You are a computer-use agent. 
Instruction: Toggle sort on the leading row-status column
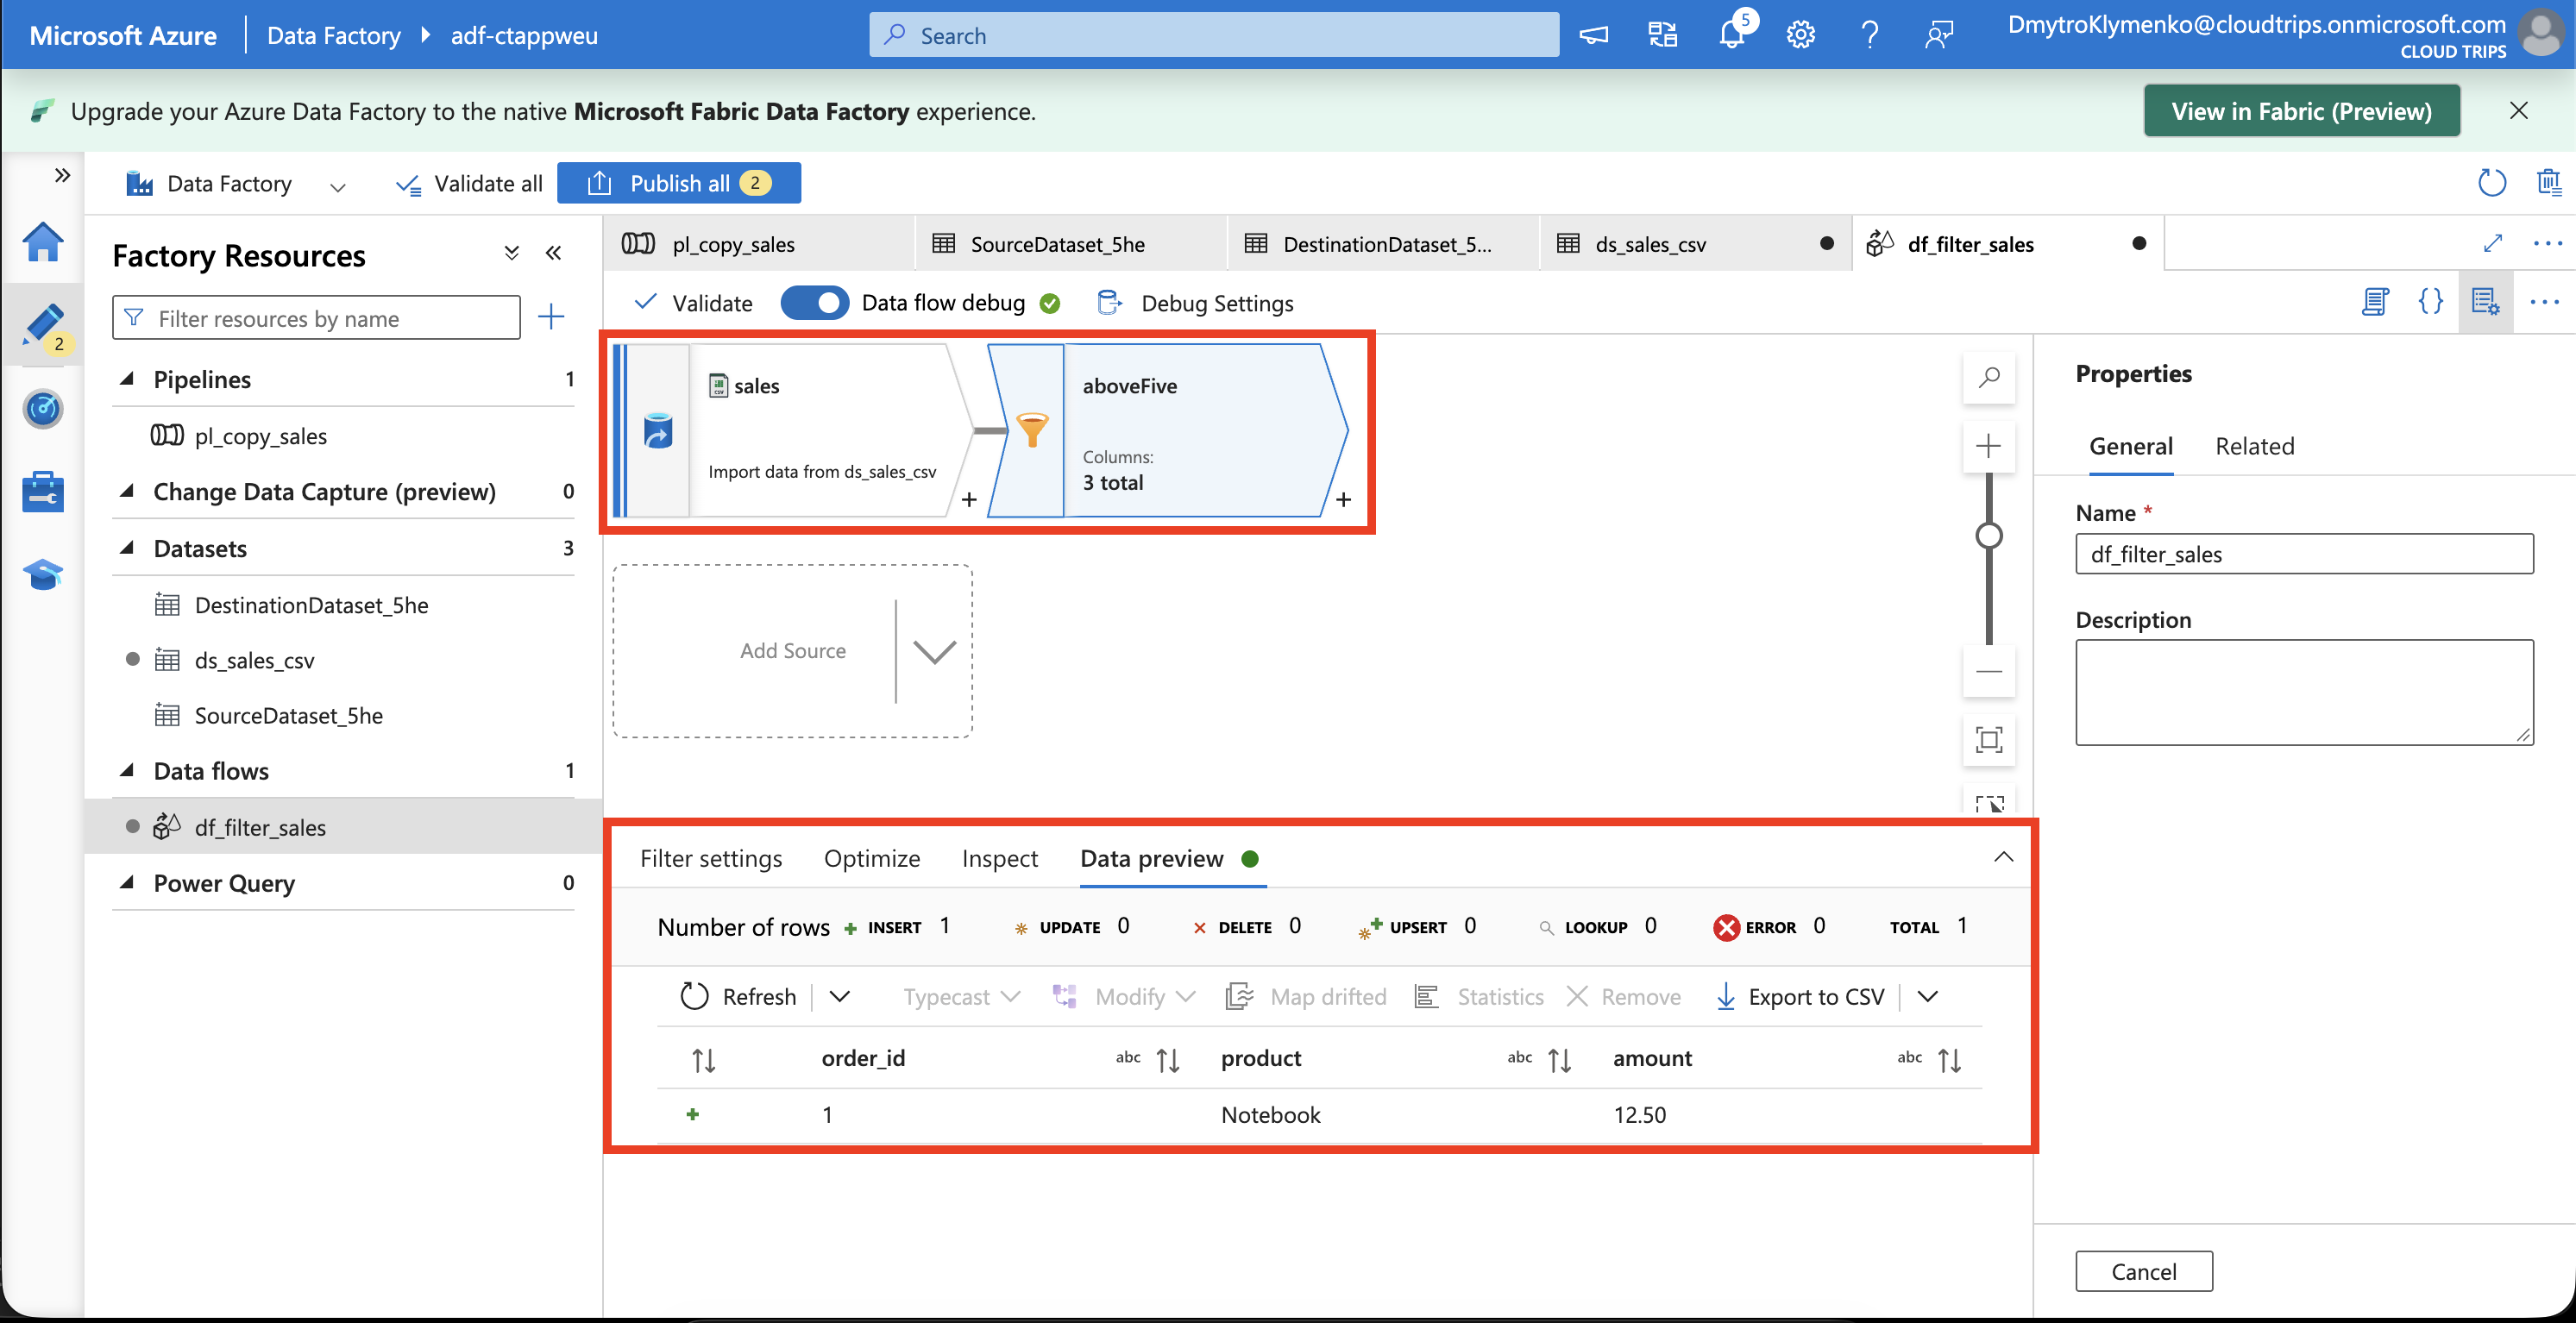click(704, 1060)
